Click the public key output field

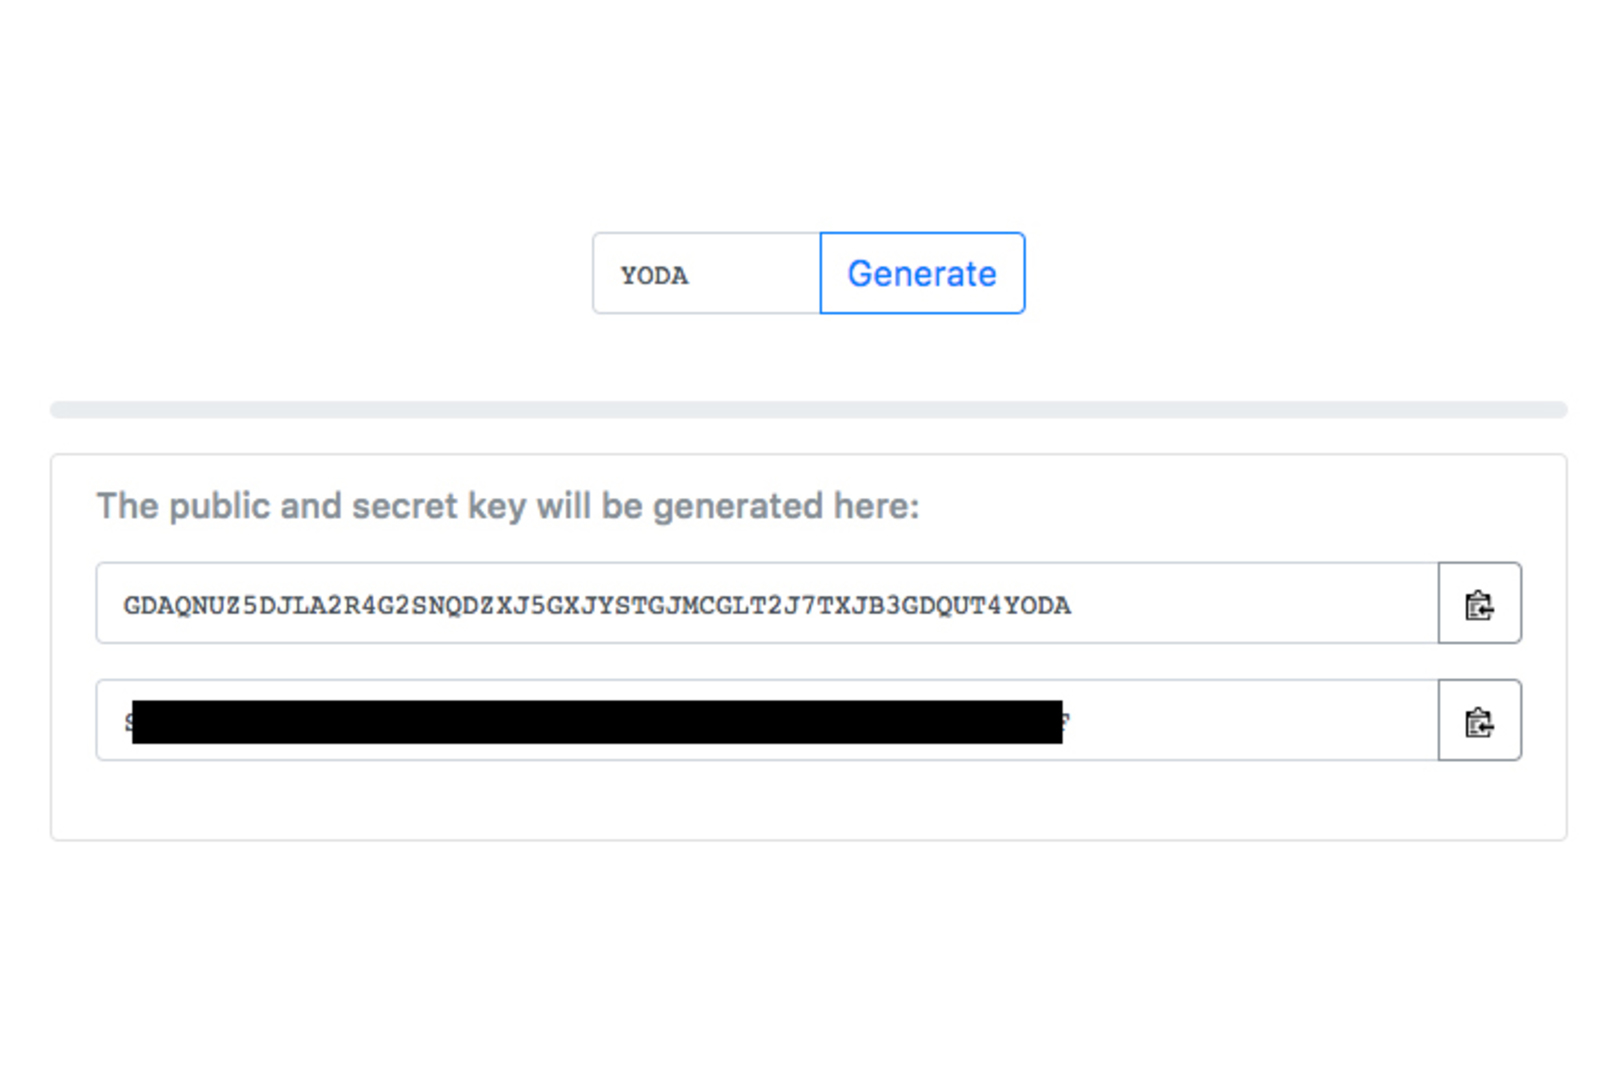(x=765, y=604)
